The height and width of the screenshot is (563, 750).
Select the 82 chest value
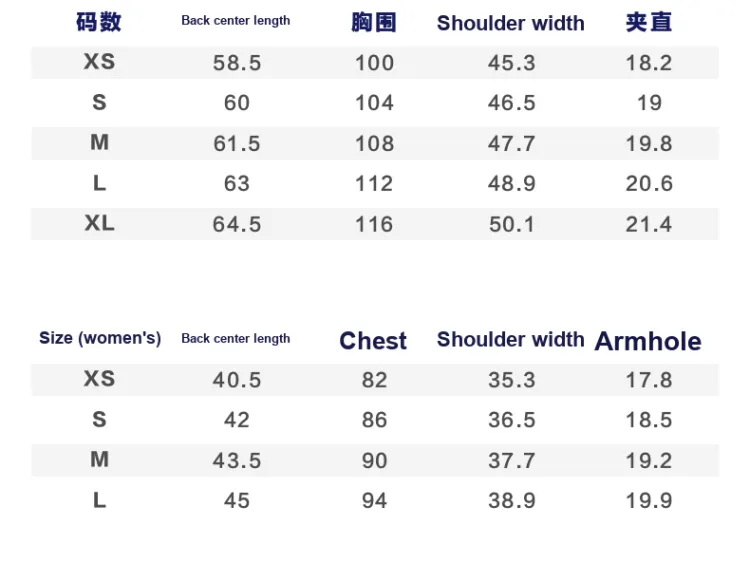(x=374, y=380)
